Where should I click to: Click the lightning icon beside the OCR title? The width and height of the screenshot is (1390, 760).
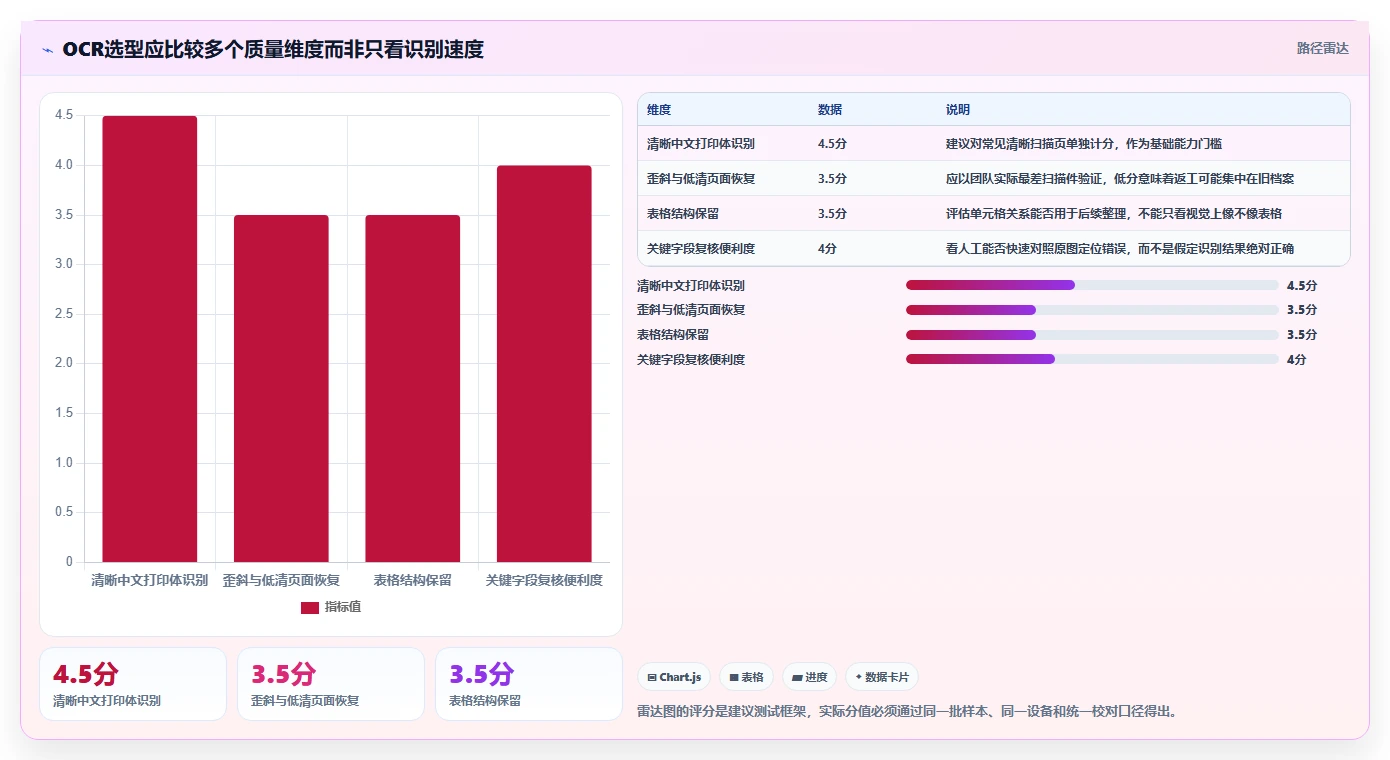tap(48, 50)
